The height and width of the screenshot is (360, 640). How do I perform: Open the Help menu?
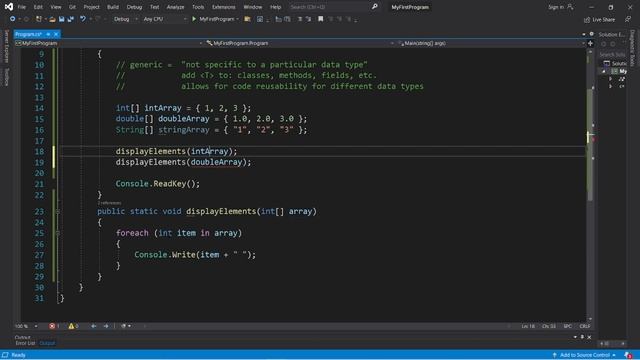click(276, 7)
